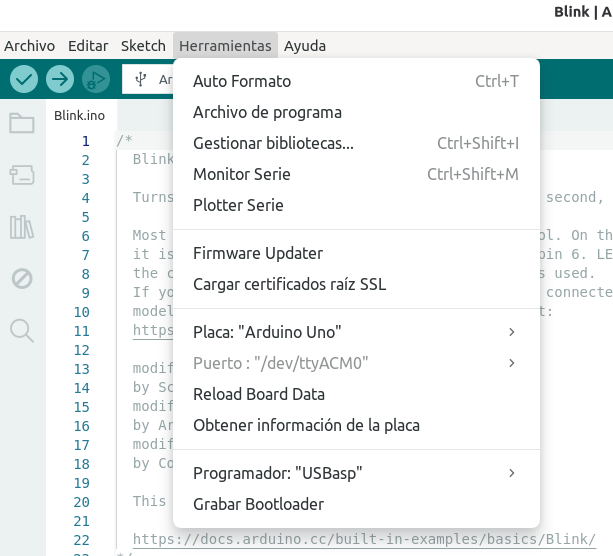
Task: Start debugging with the debugger icon
Action: tap(96, 79)
